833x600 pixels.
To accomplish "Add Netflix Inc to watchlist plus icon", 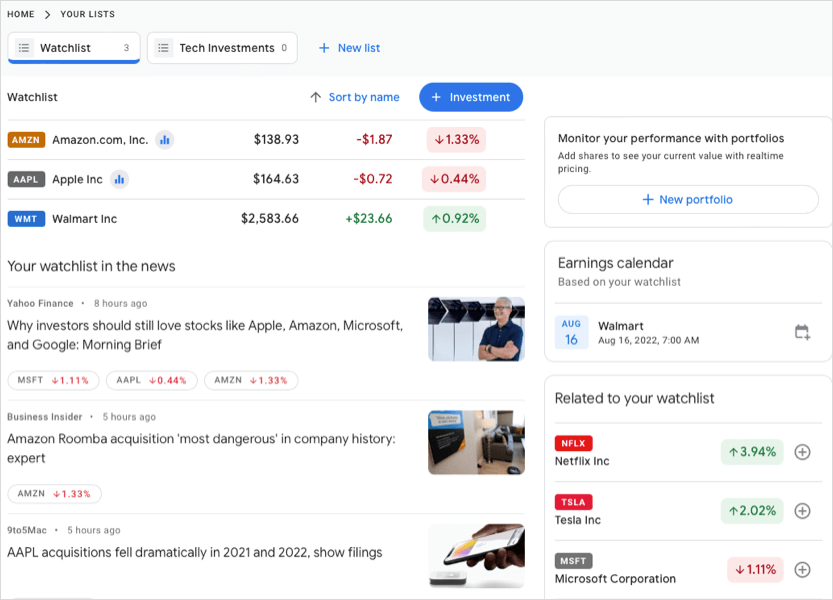I will click(802, 452).
